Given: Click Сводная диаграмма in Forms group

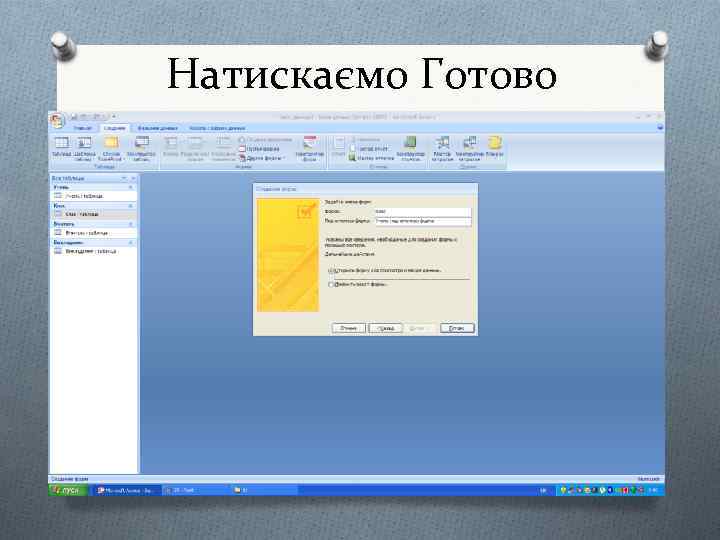Looking at the screenshot, I should (265, 140).
